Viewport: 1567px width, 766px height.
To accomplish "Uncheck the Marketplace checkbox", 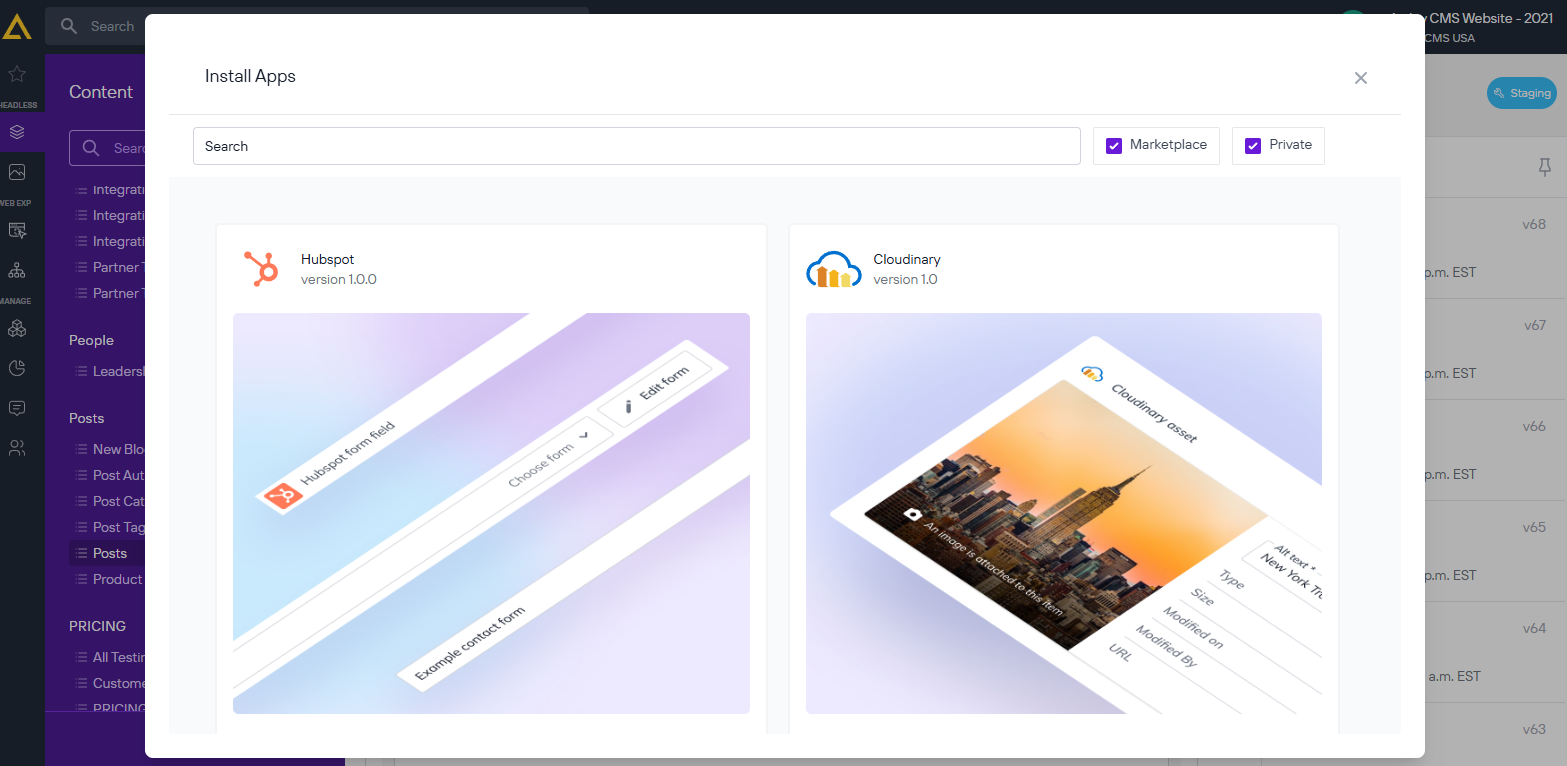I will (1113, 145).
